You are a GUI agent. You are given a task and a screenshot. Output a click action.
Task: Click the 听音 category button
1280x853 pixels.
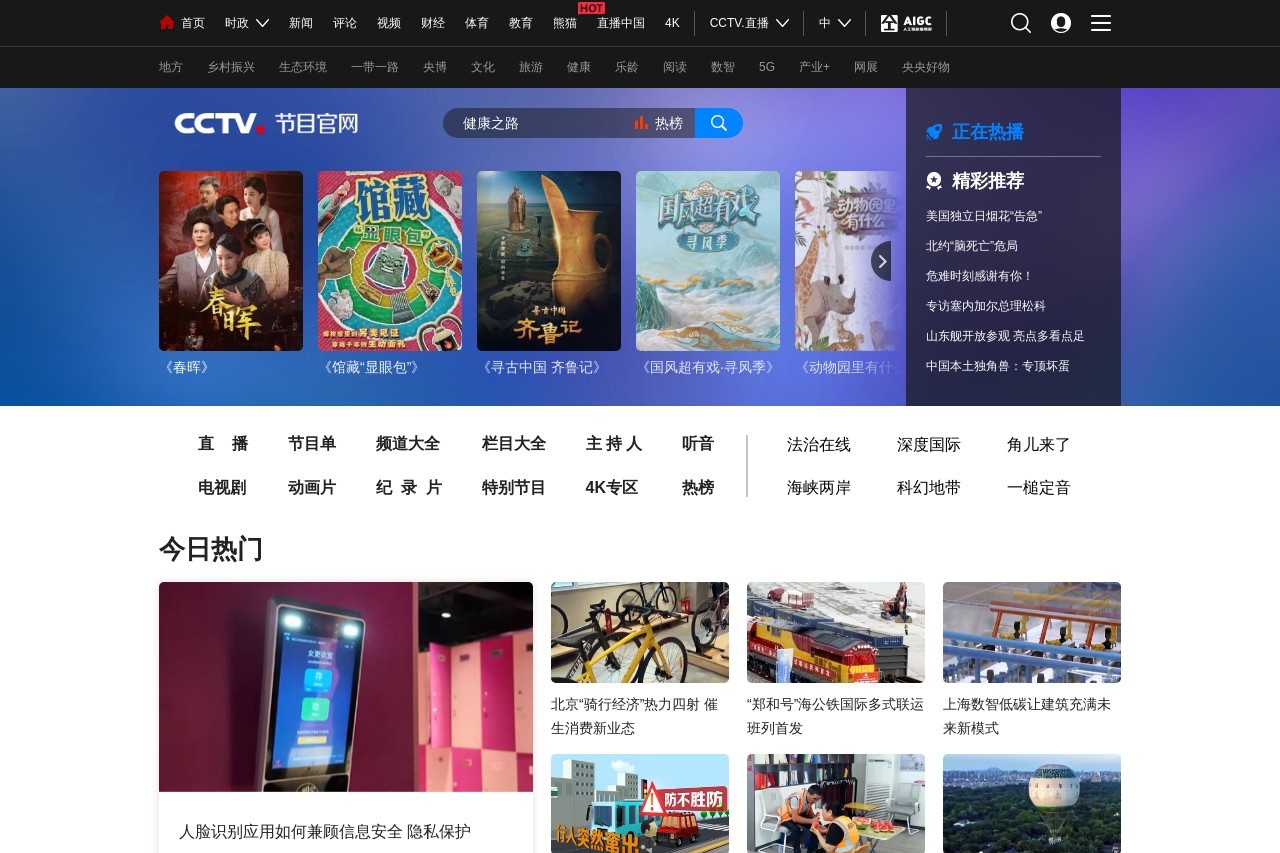pyautogui.click(x=698, y=444)
